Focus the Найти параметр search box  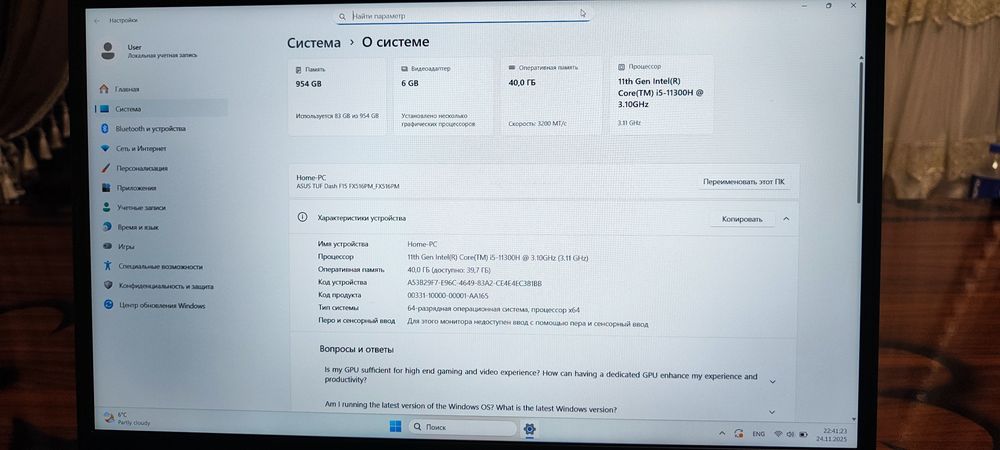click(x=463, y=16)
